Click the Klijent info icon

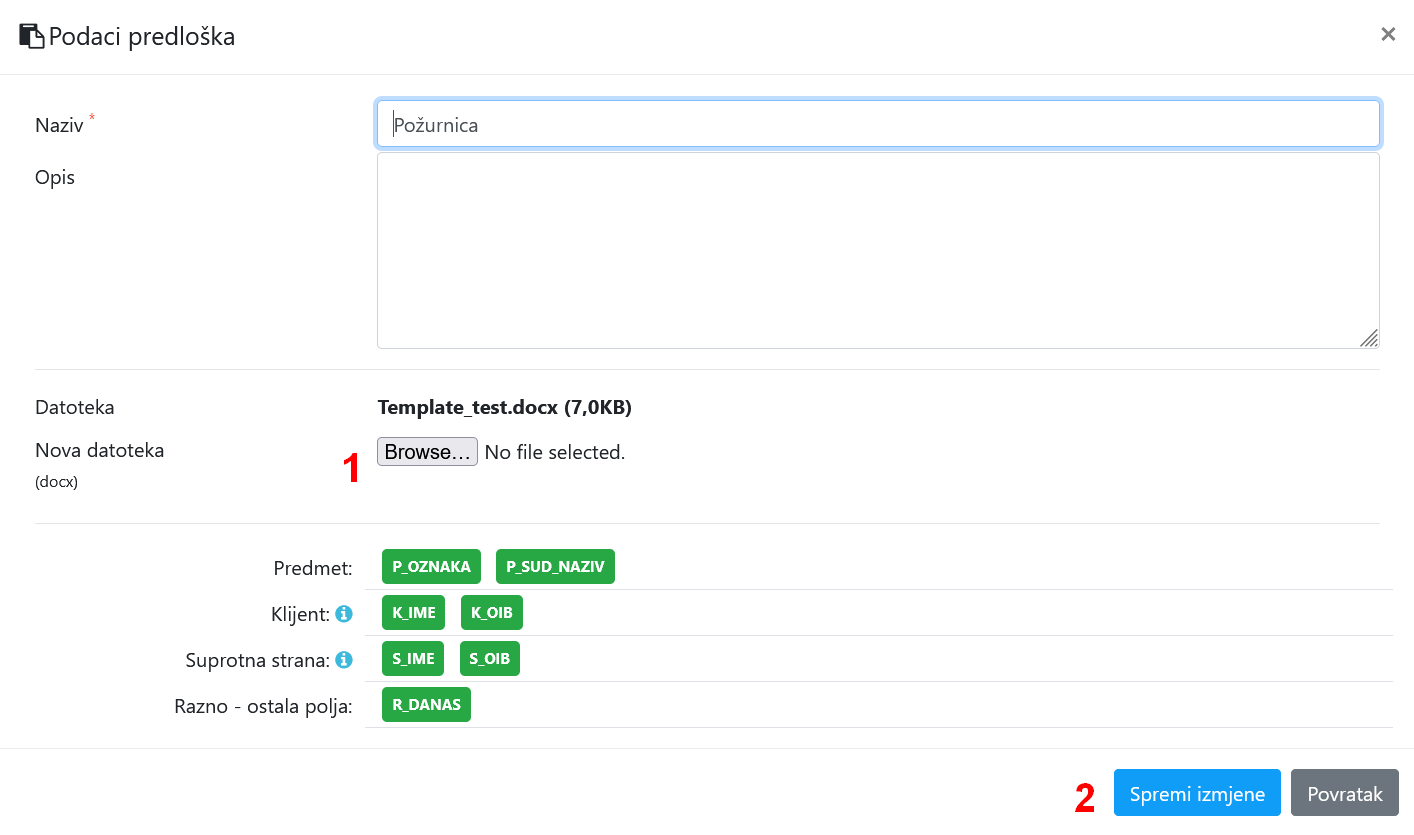[343, 614]
